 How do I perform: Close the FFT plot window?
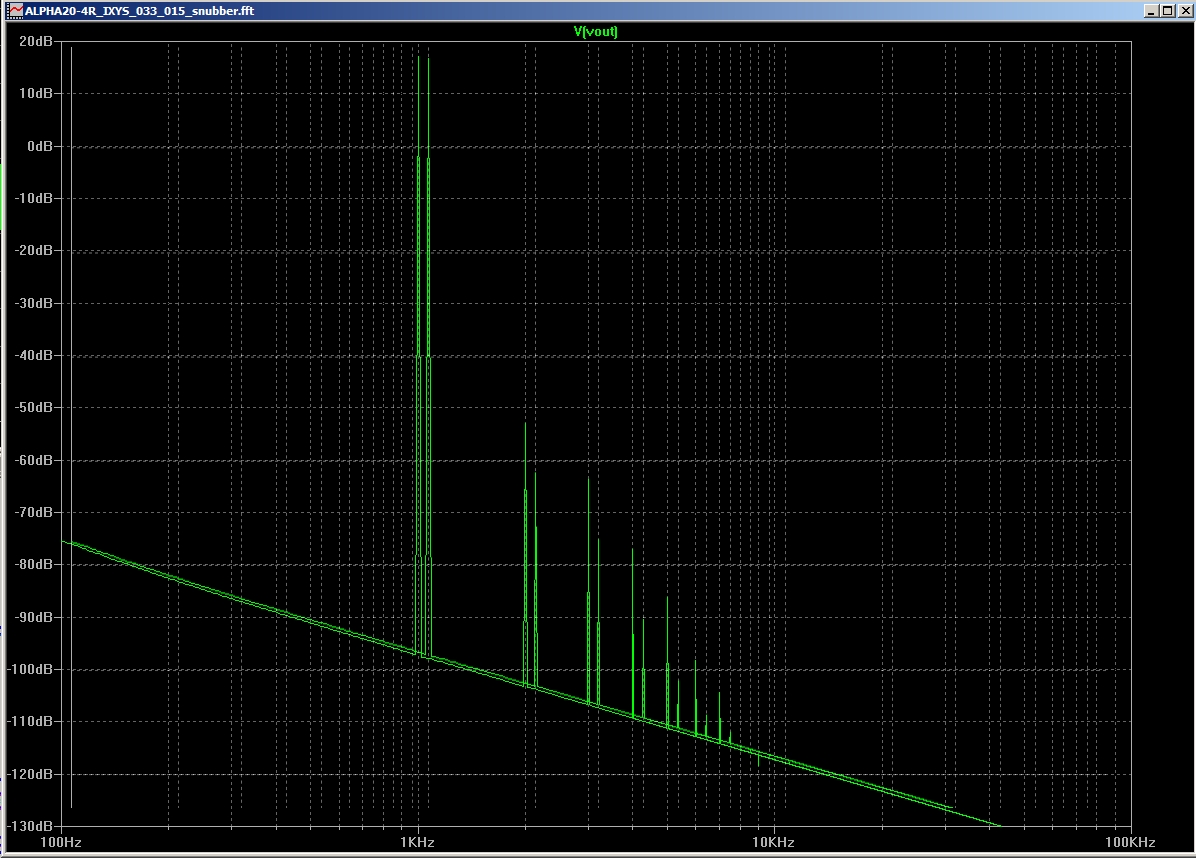click(x=1184, y=11)
